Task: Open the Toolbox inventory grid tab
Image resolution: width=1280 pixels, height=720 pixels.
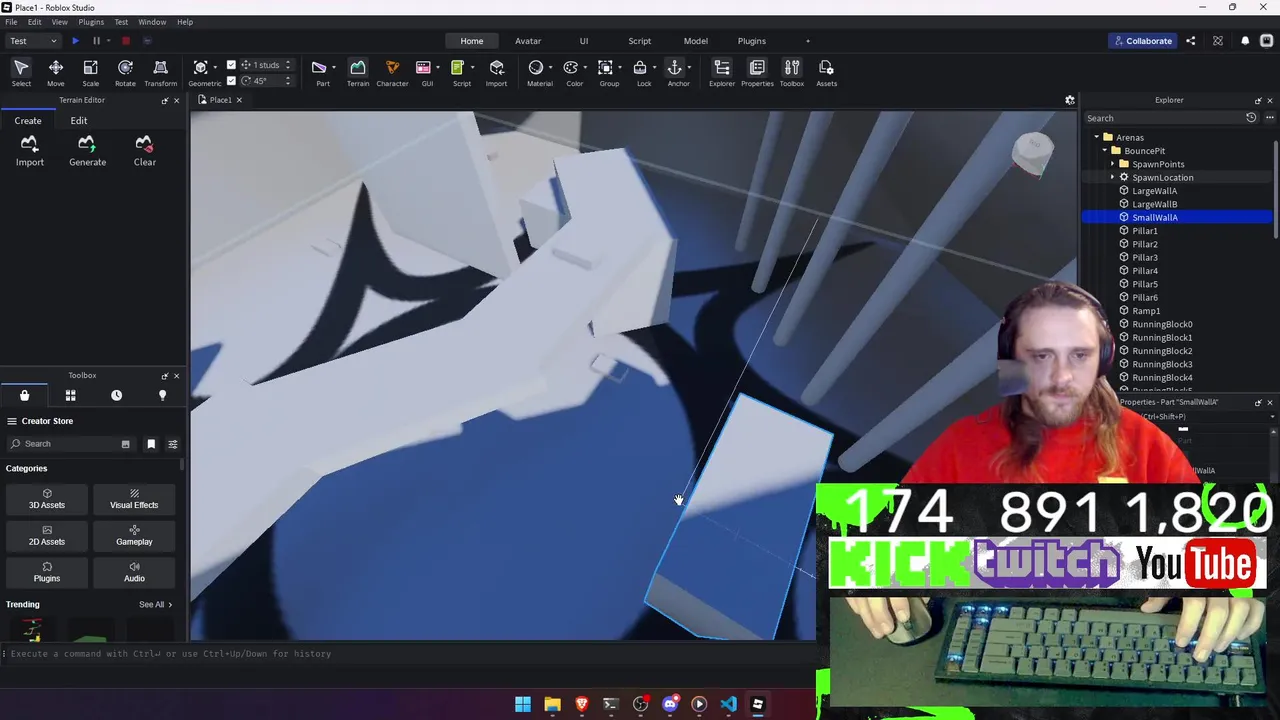Action: coord(71,395)
